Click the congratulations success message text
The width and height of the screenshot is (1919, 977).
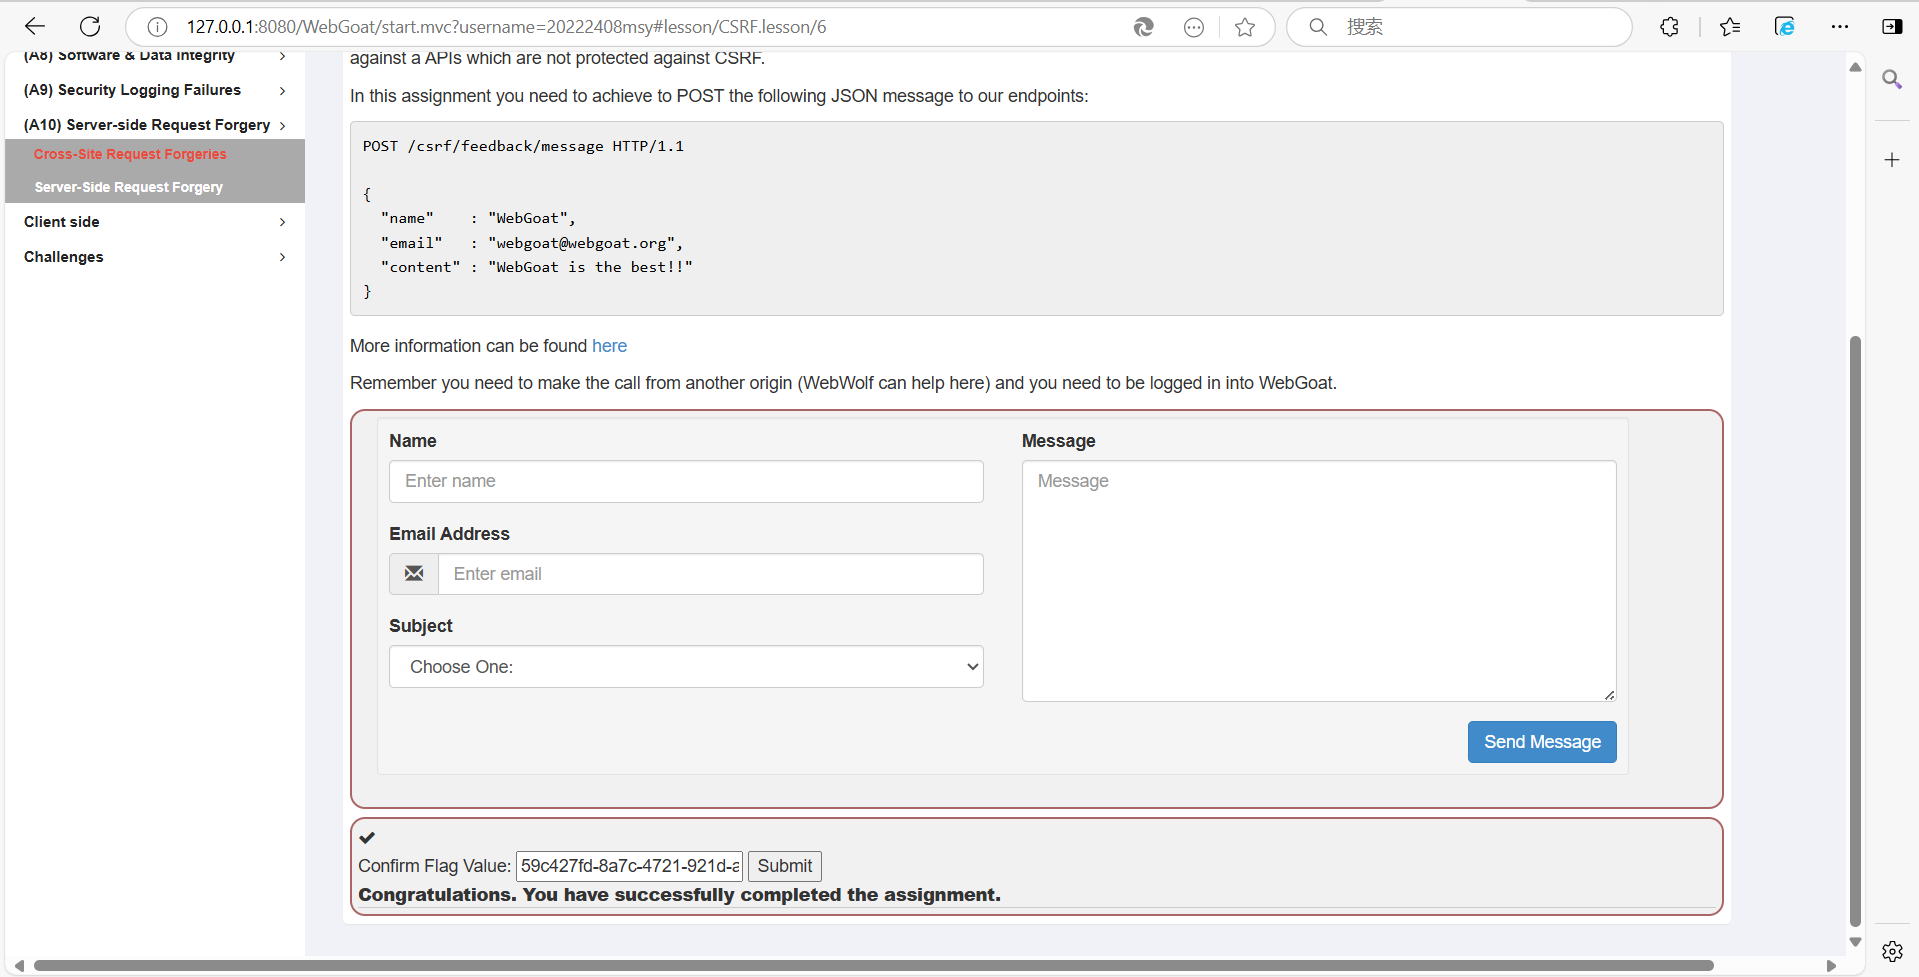[680, 895]
